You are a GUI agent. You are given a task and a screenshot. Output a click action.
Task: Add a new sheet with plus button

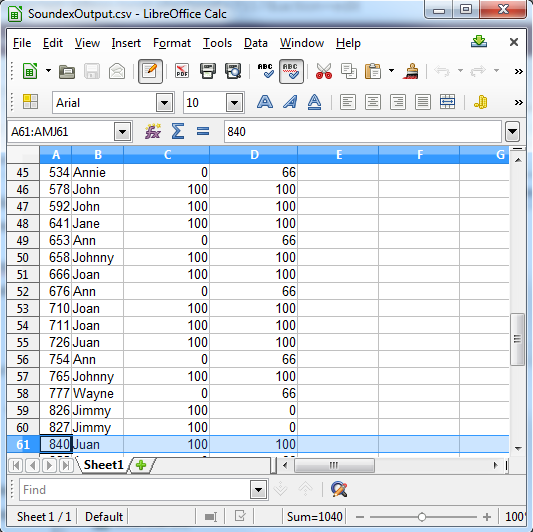(141, 465)
